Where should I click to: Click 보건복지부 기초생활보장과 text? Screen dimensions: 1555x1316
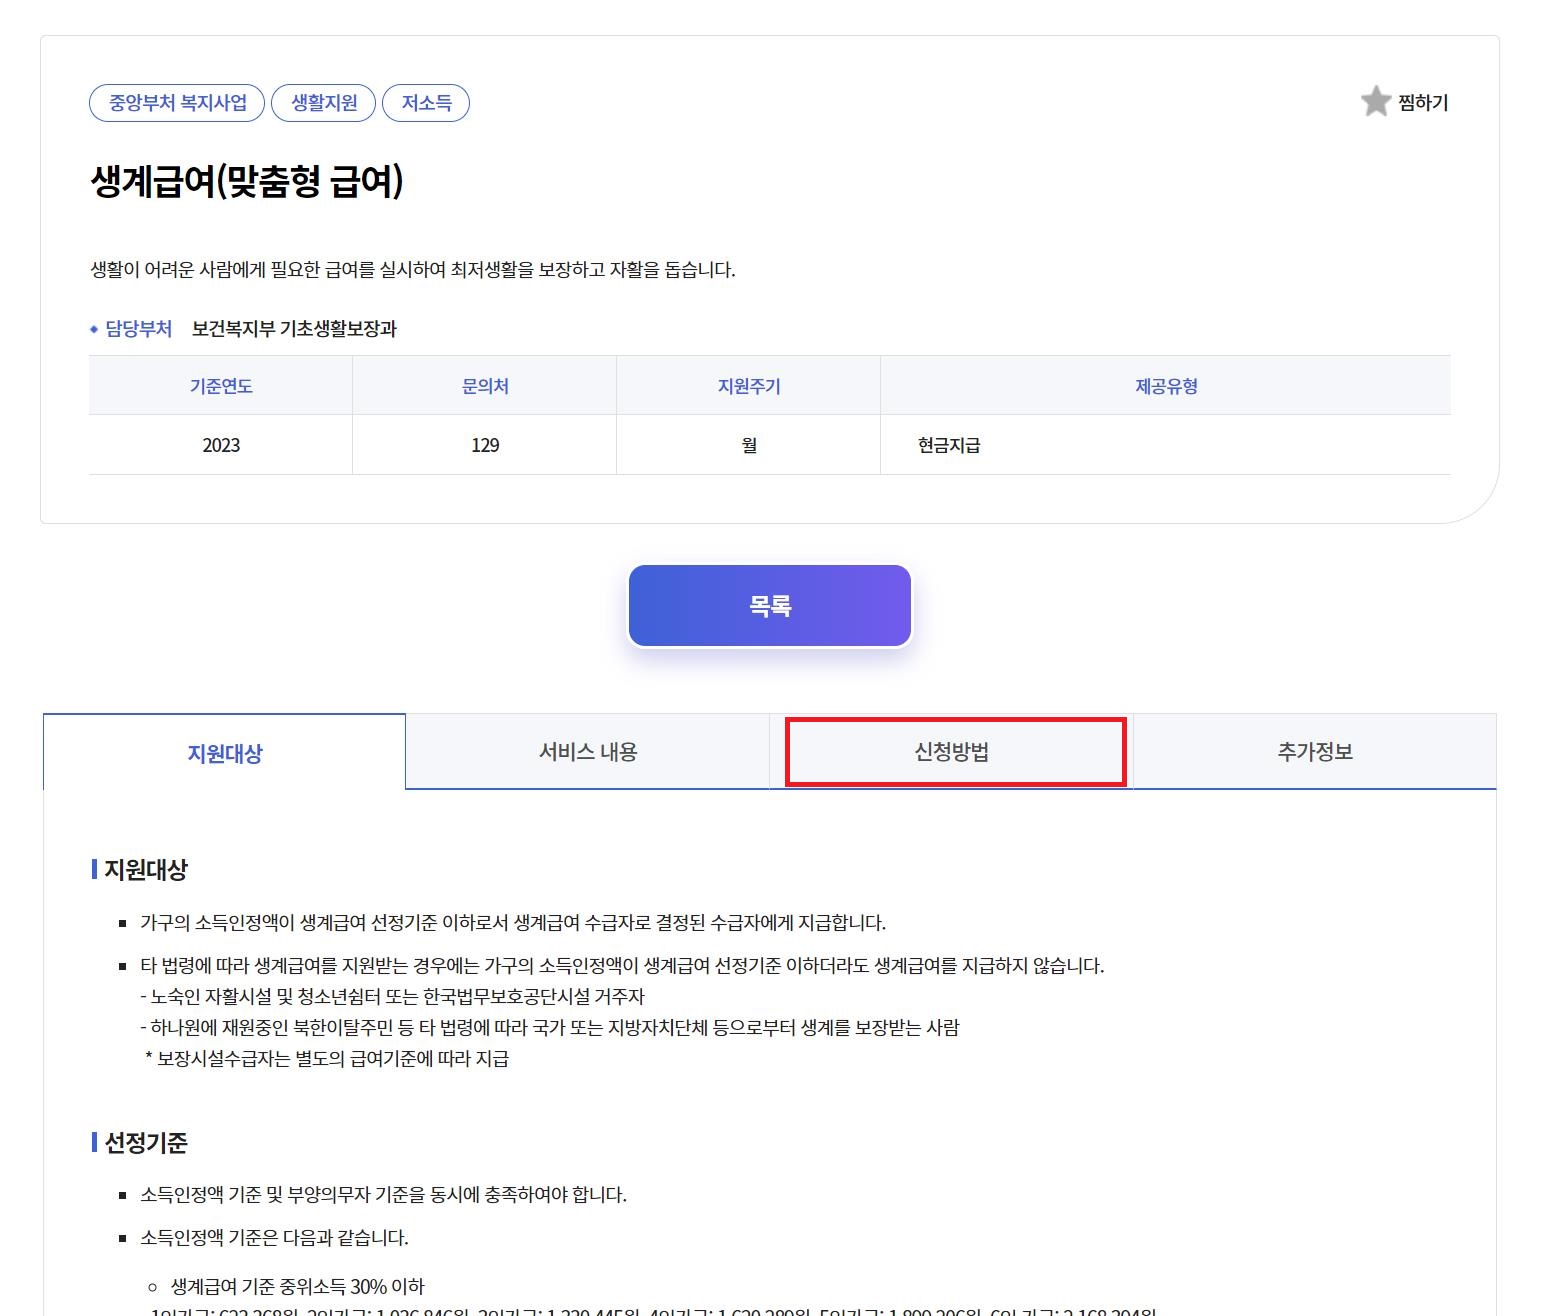pyautogui.click(x=294, y=329)
